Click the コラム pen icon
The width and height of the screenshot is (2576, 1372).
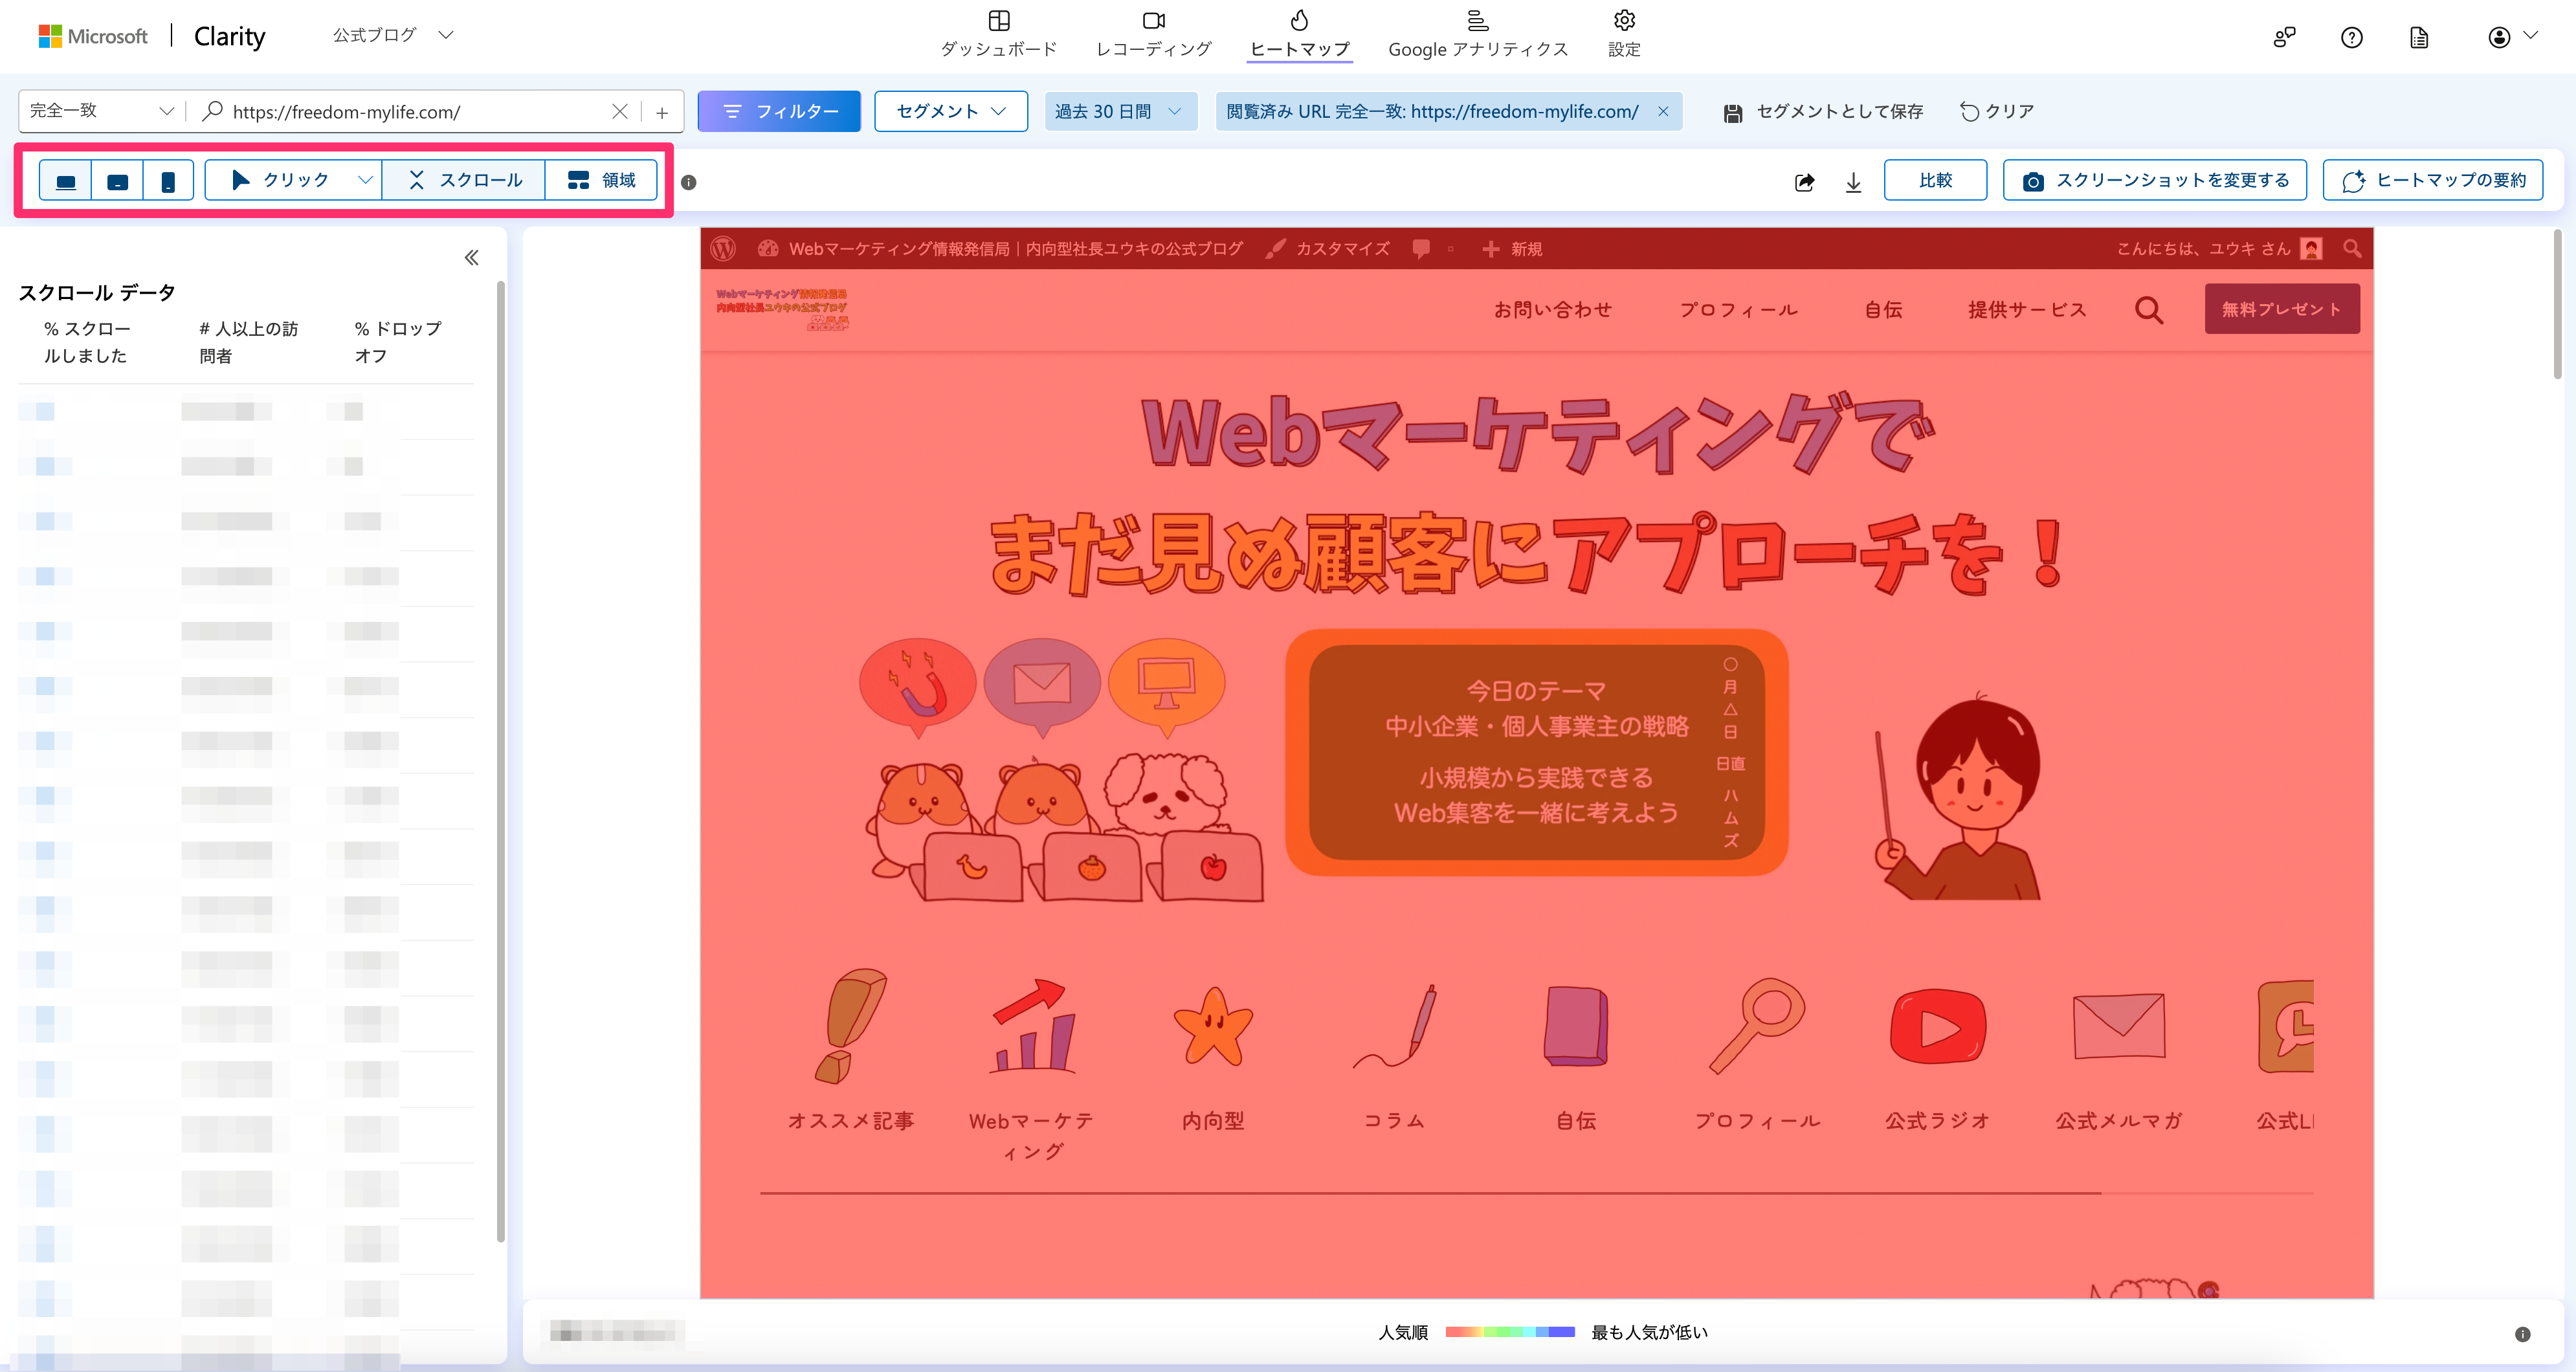pyautogui.click(x=1395, y=1026)
